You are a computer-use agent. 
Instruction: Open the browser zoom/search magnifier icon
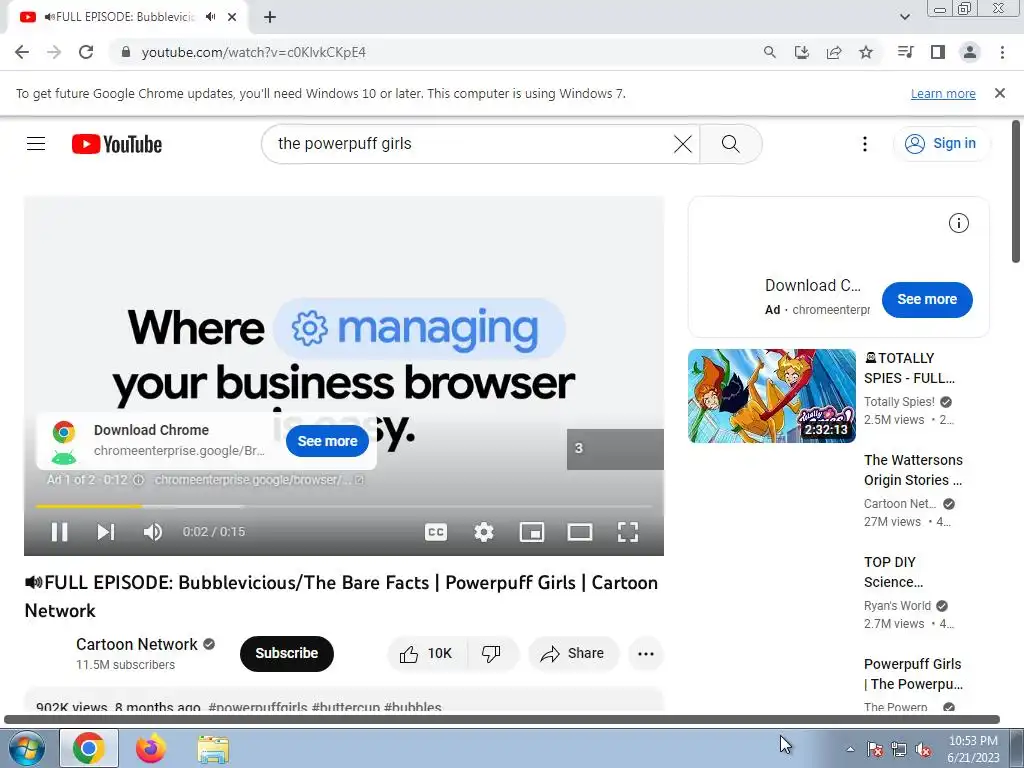(x=769, y=52)
